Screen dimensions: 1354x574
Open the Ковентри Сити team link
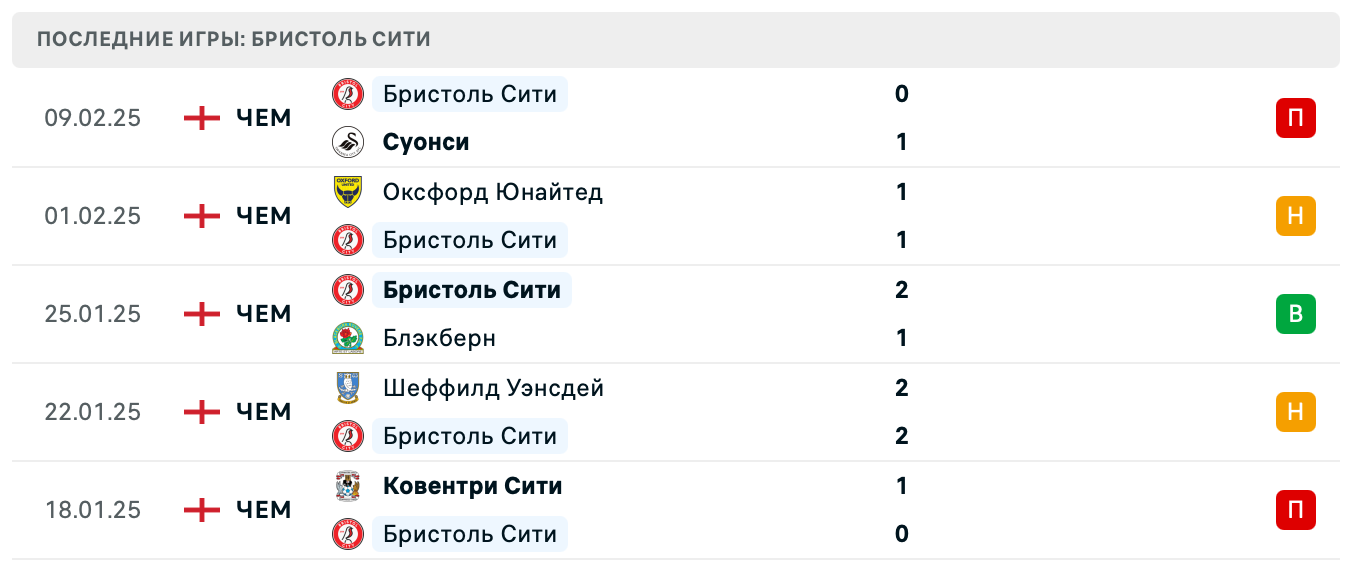coord(472,486)
